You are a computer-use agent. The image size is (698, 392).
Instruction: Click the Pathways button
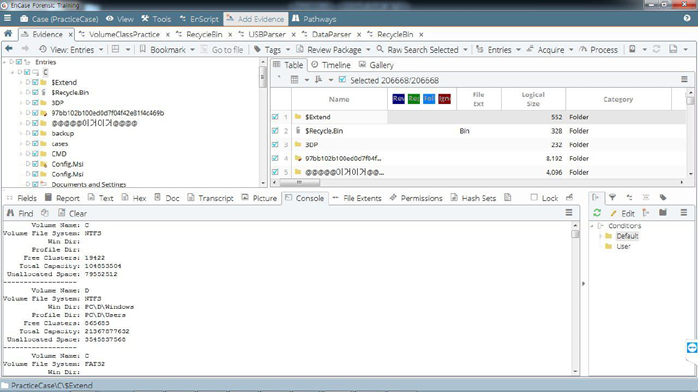[314, 19]
